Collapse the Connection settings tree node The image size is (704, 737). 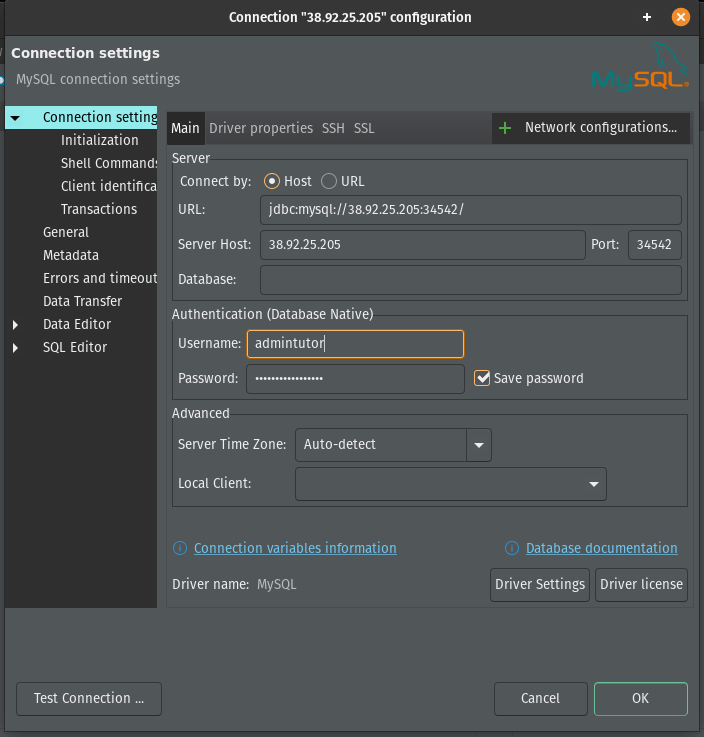click(15, 118)
